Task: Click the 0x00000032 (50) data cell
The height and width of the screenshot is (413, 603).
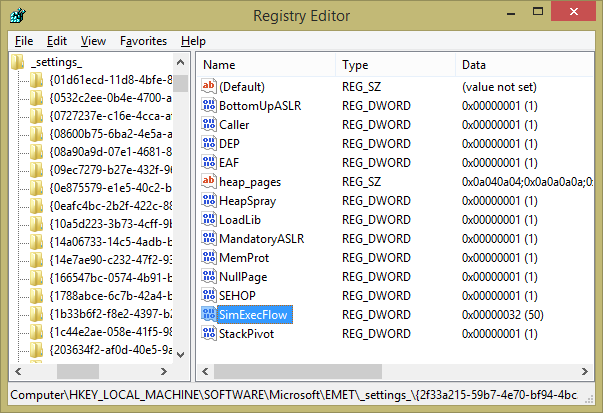Action: [x=503, y=315]
